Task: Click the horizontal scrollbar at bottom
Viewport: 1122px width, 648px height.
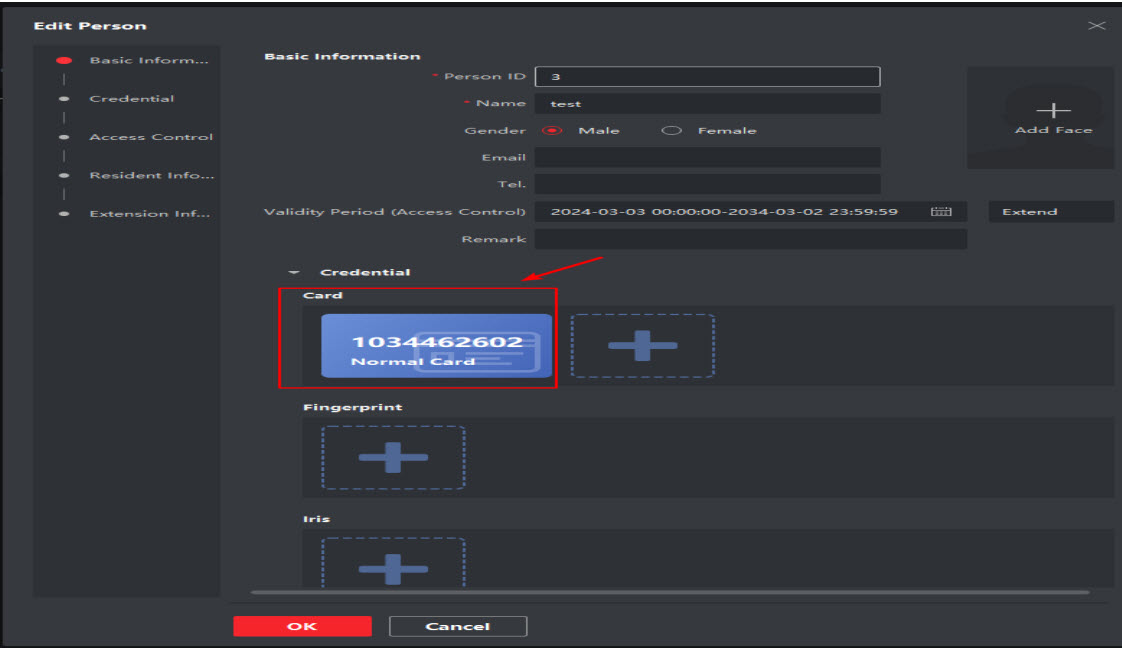Action: [670, 593]
